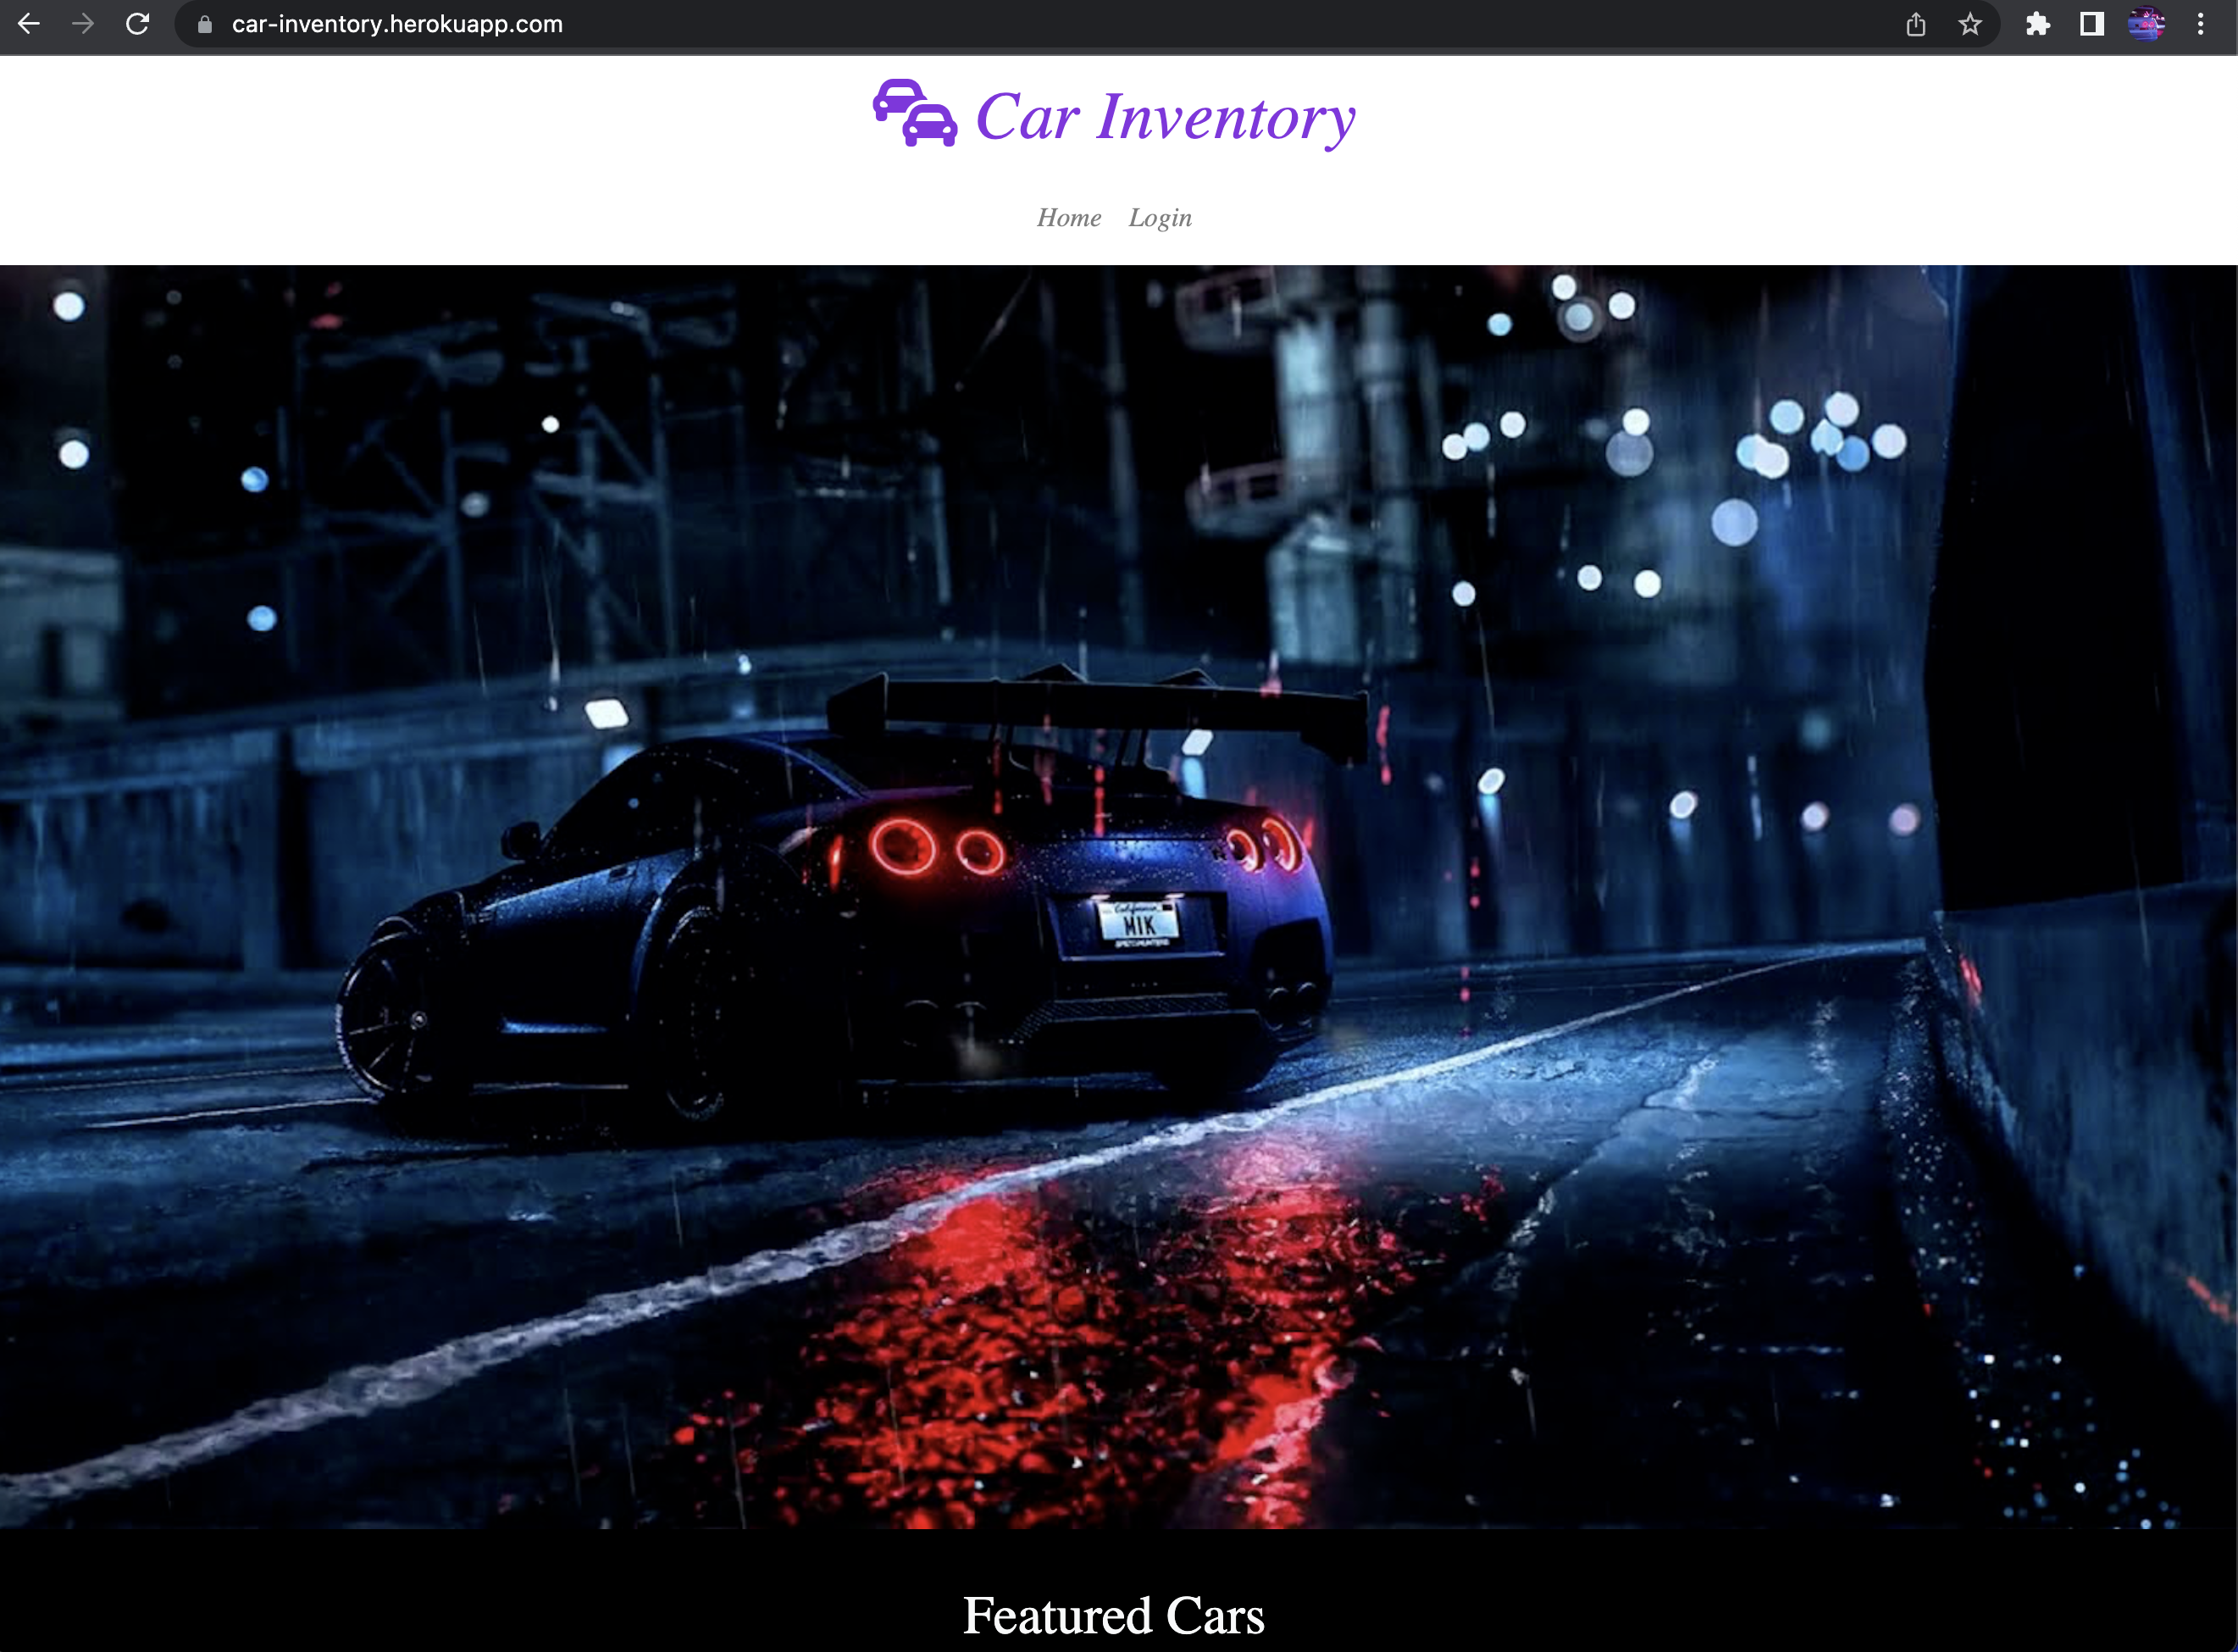Open the Login nav link

(x=1160, y=218)
